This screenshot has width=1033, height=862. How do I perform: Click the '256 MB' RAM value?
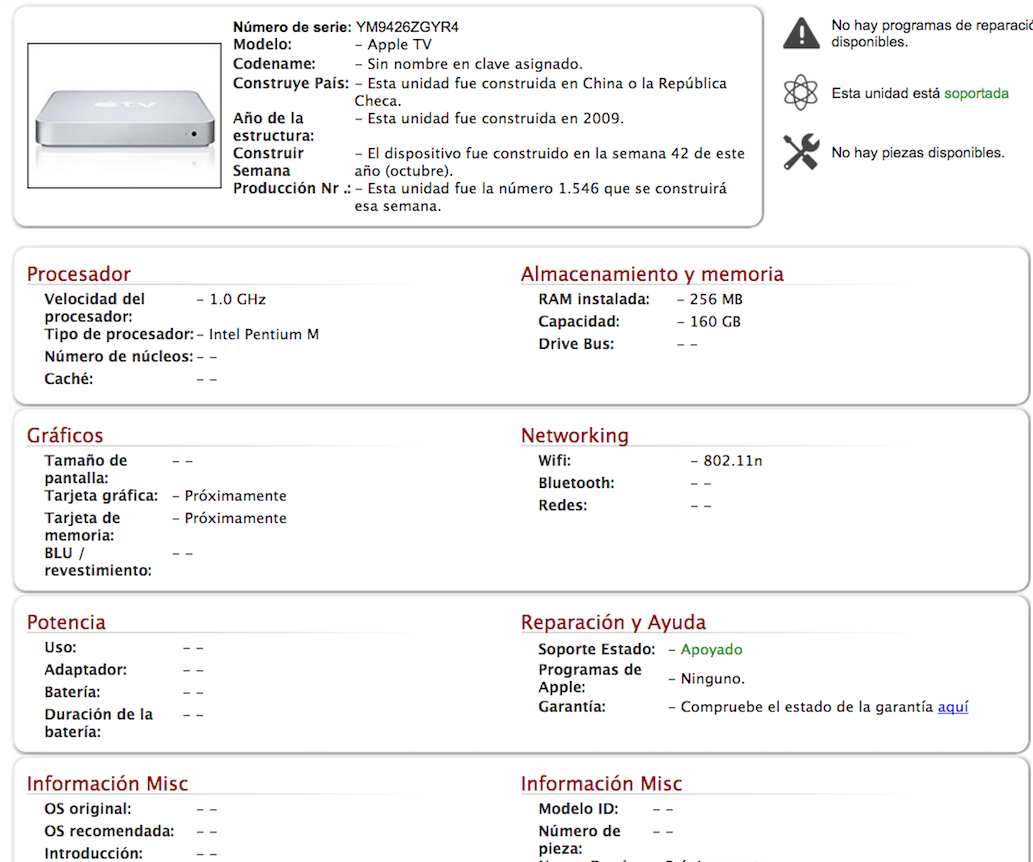(x=716, y=300)
